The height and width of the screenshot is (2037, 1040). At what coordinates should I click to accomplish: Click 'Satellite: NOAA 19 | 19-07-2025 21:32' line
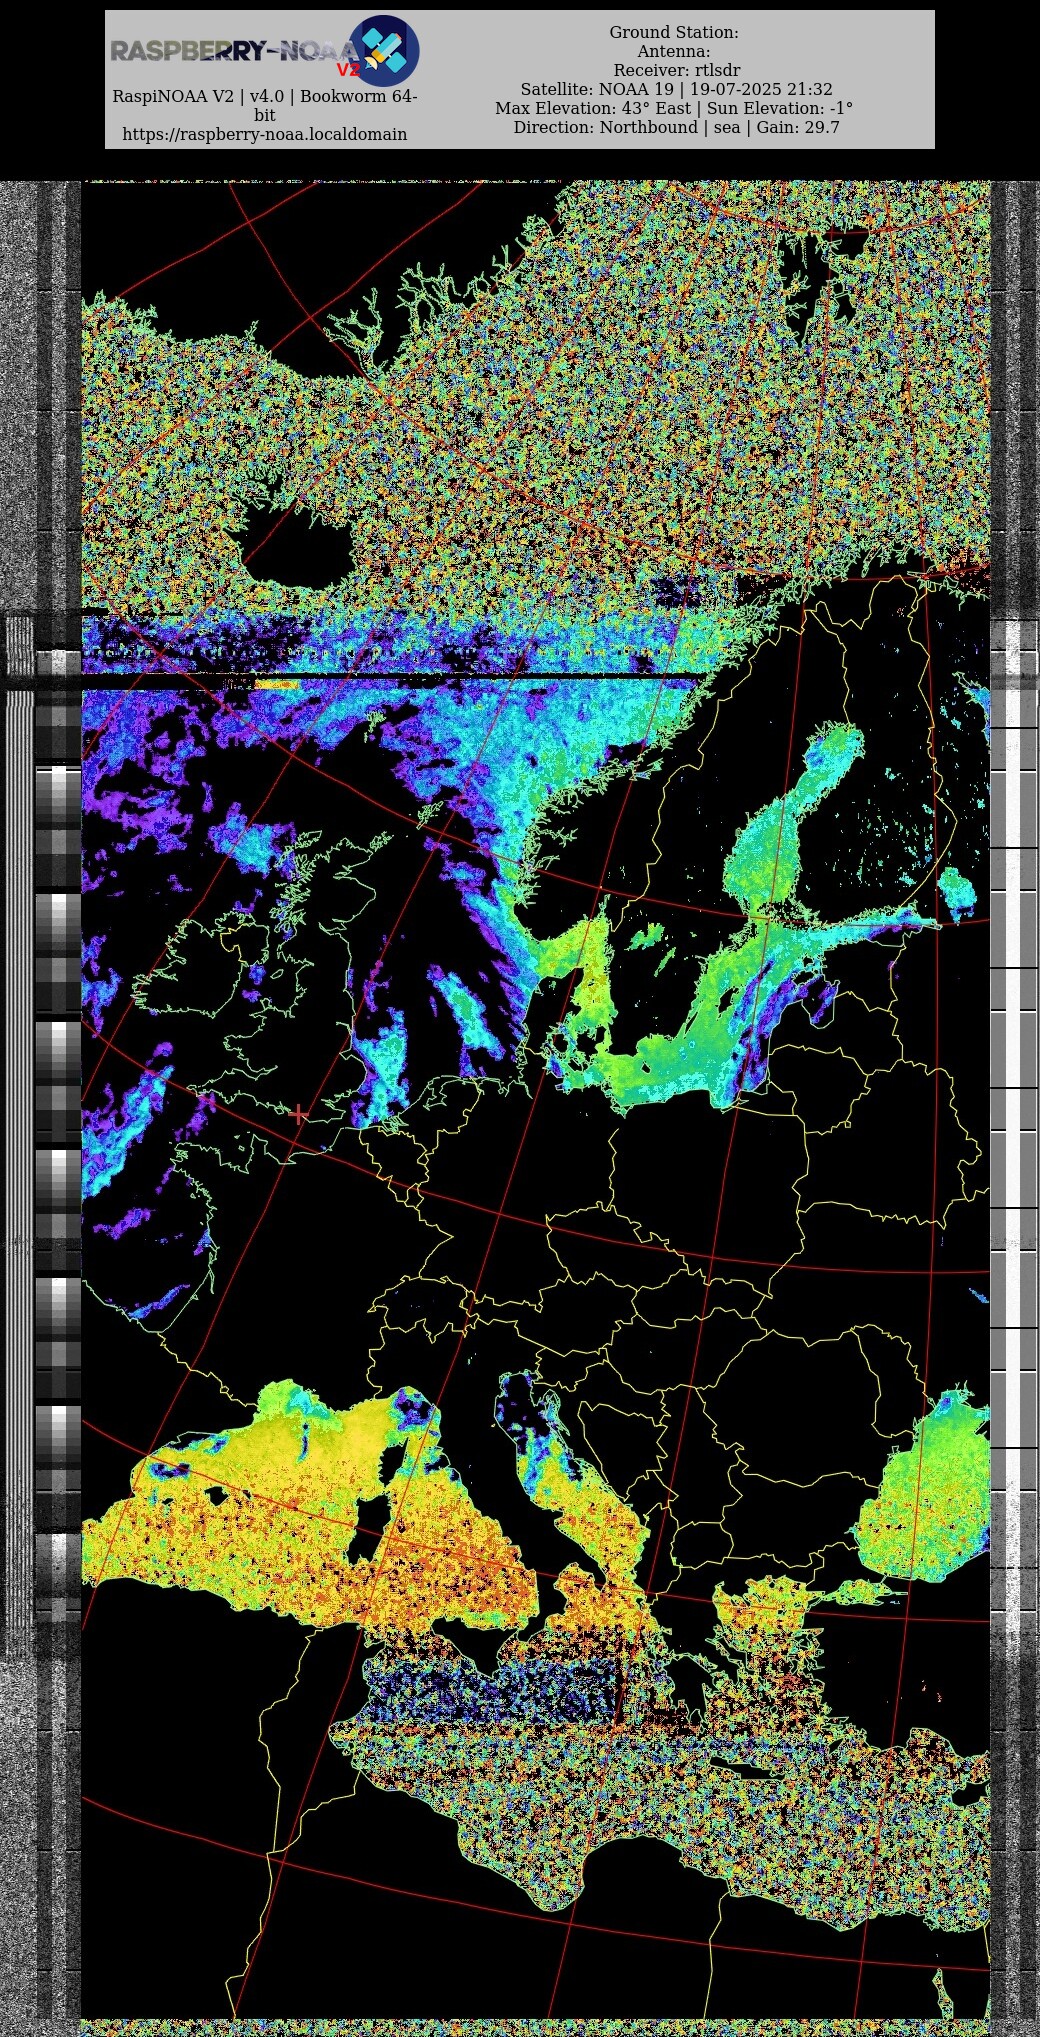coord(676,89)
